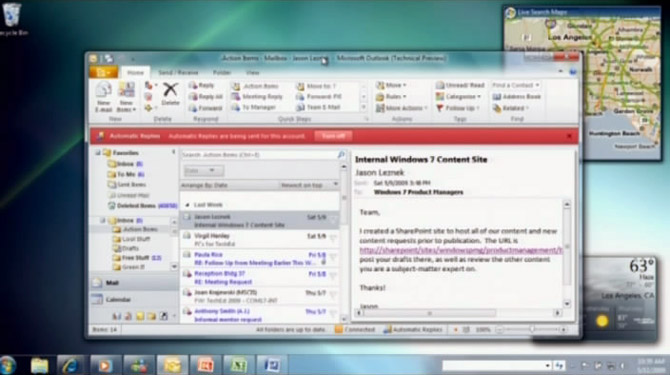Viewport: 670px width, 375px height.
Task: Click the Search Action Items field
Action: point(259,155)
